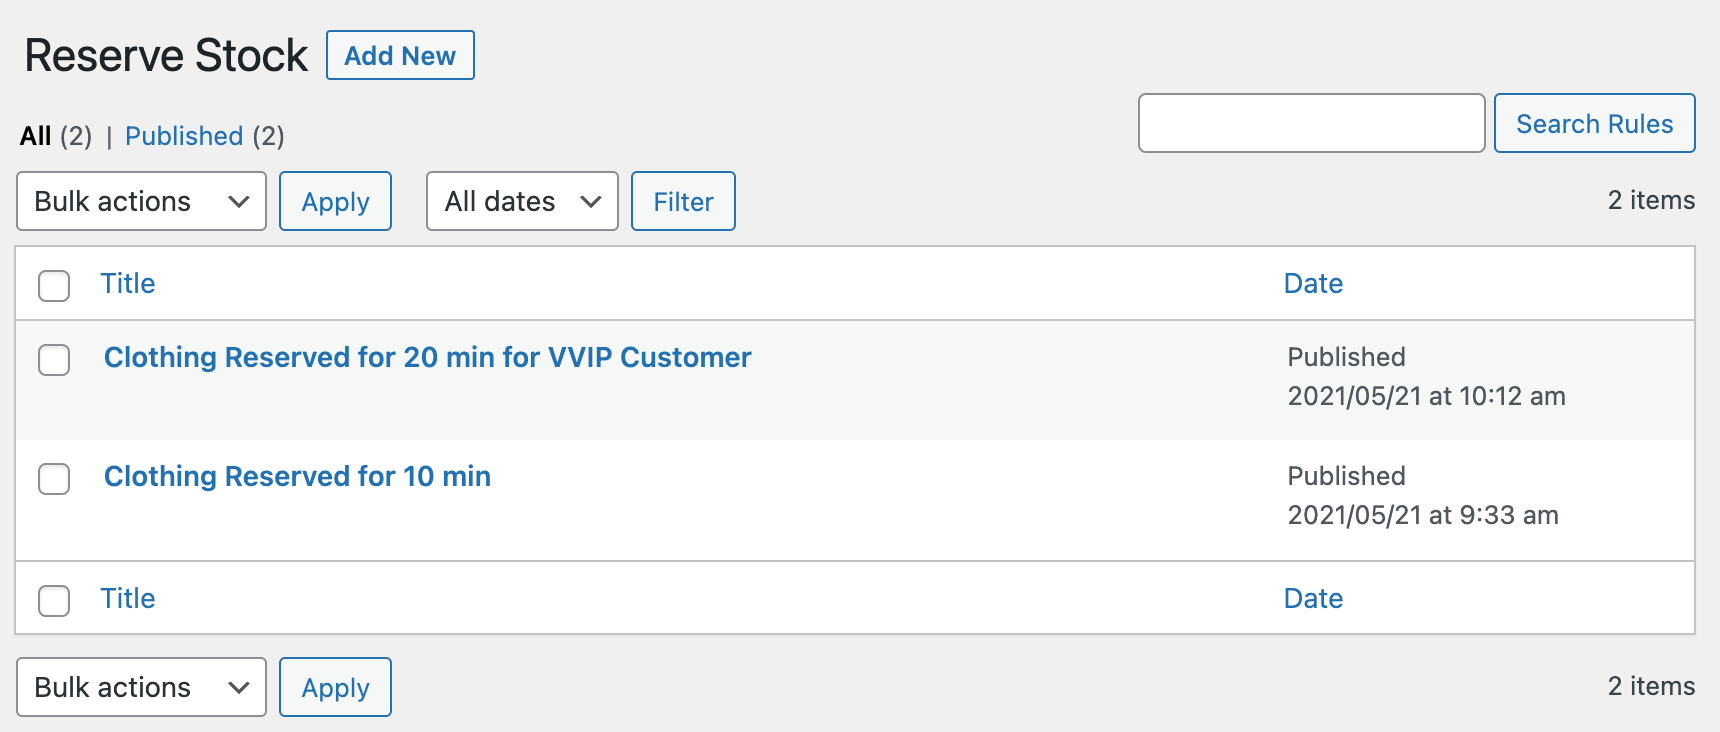Click the Search Rules button

coord(1594,123)
